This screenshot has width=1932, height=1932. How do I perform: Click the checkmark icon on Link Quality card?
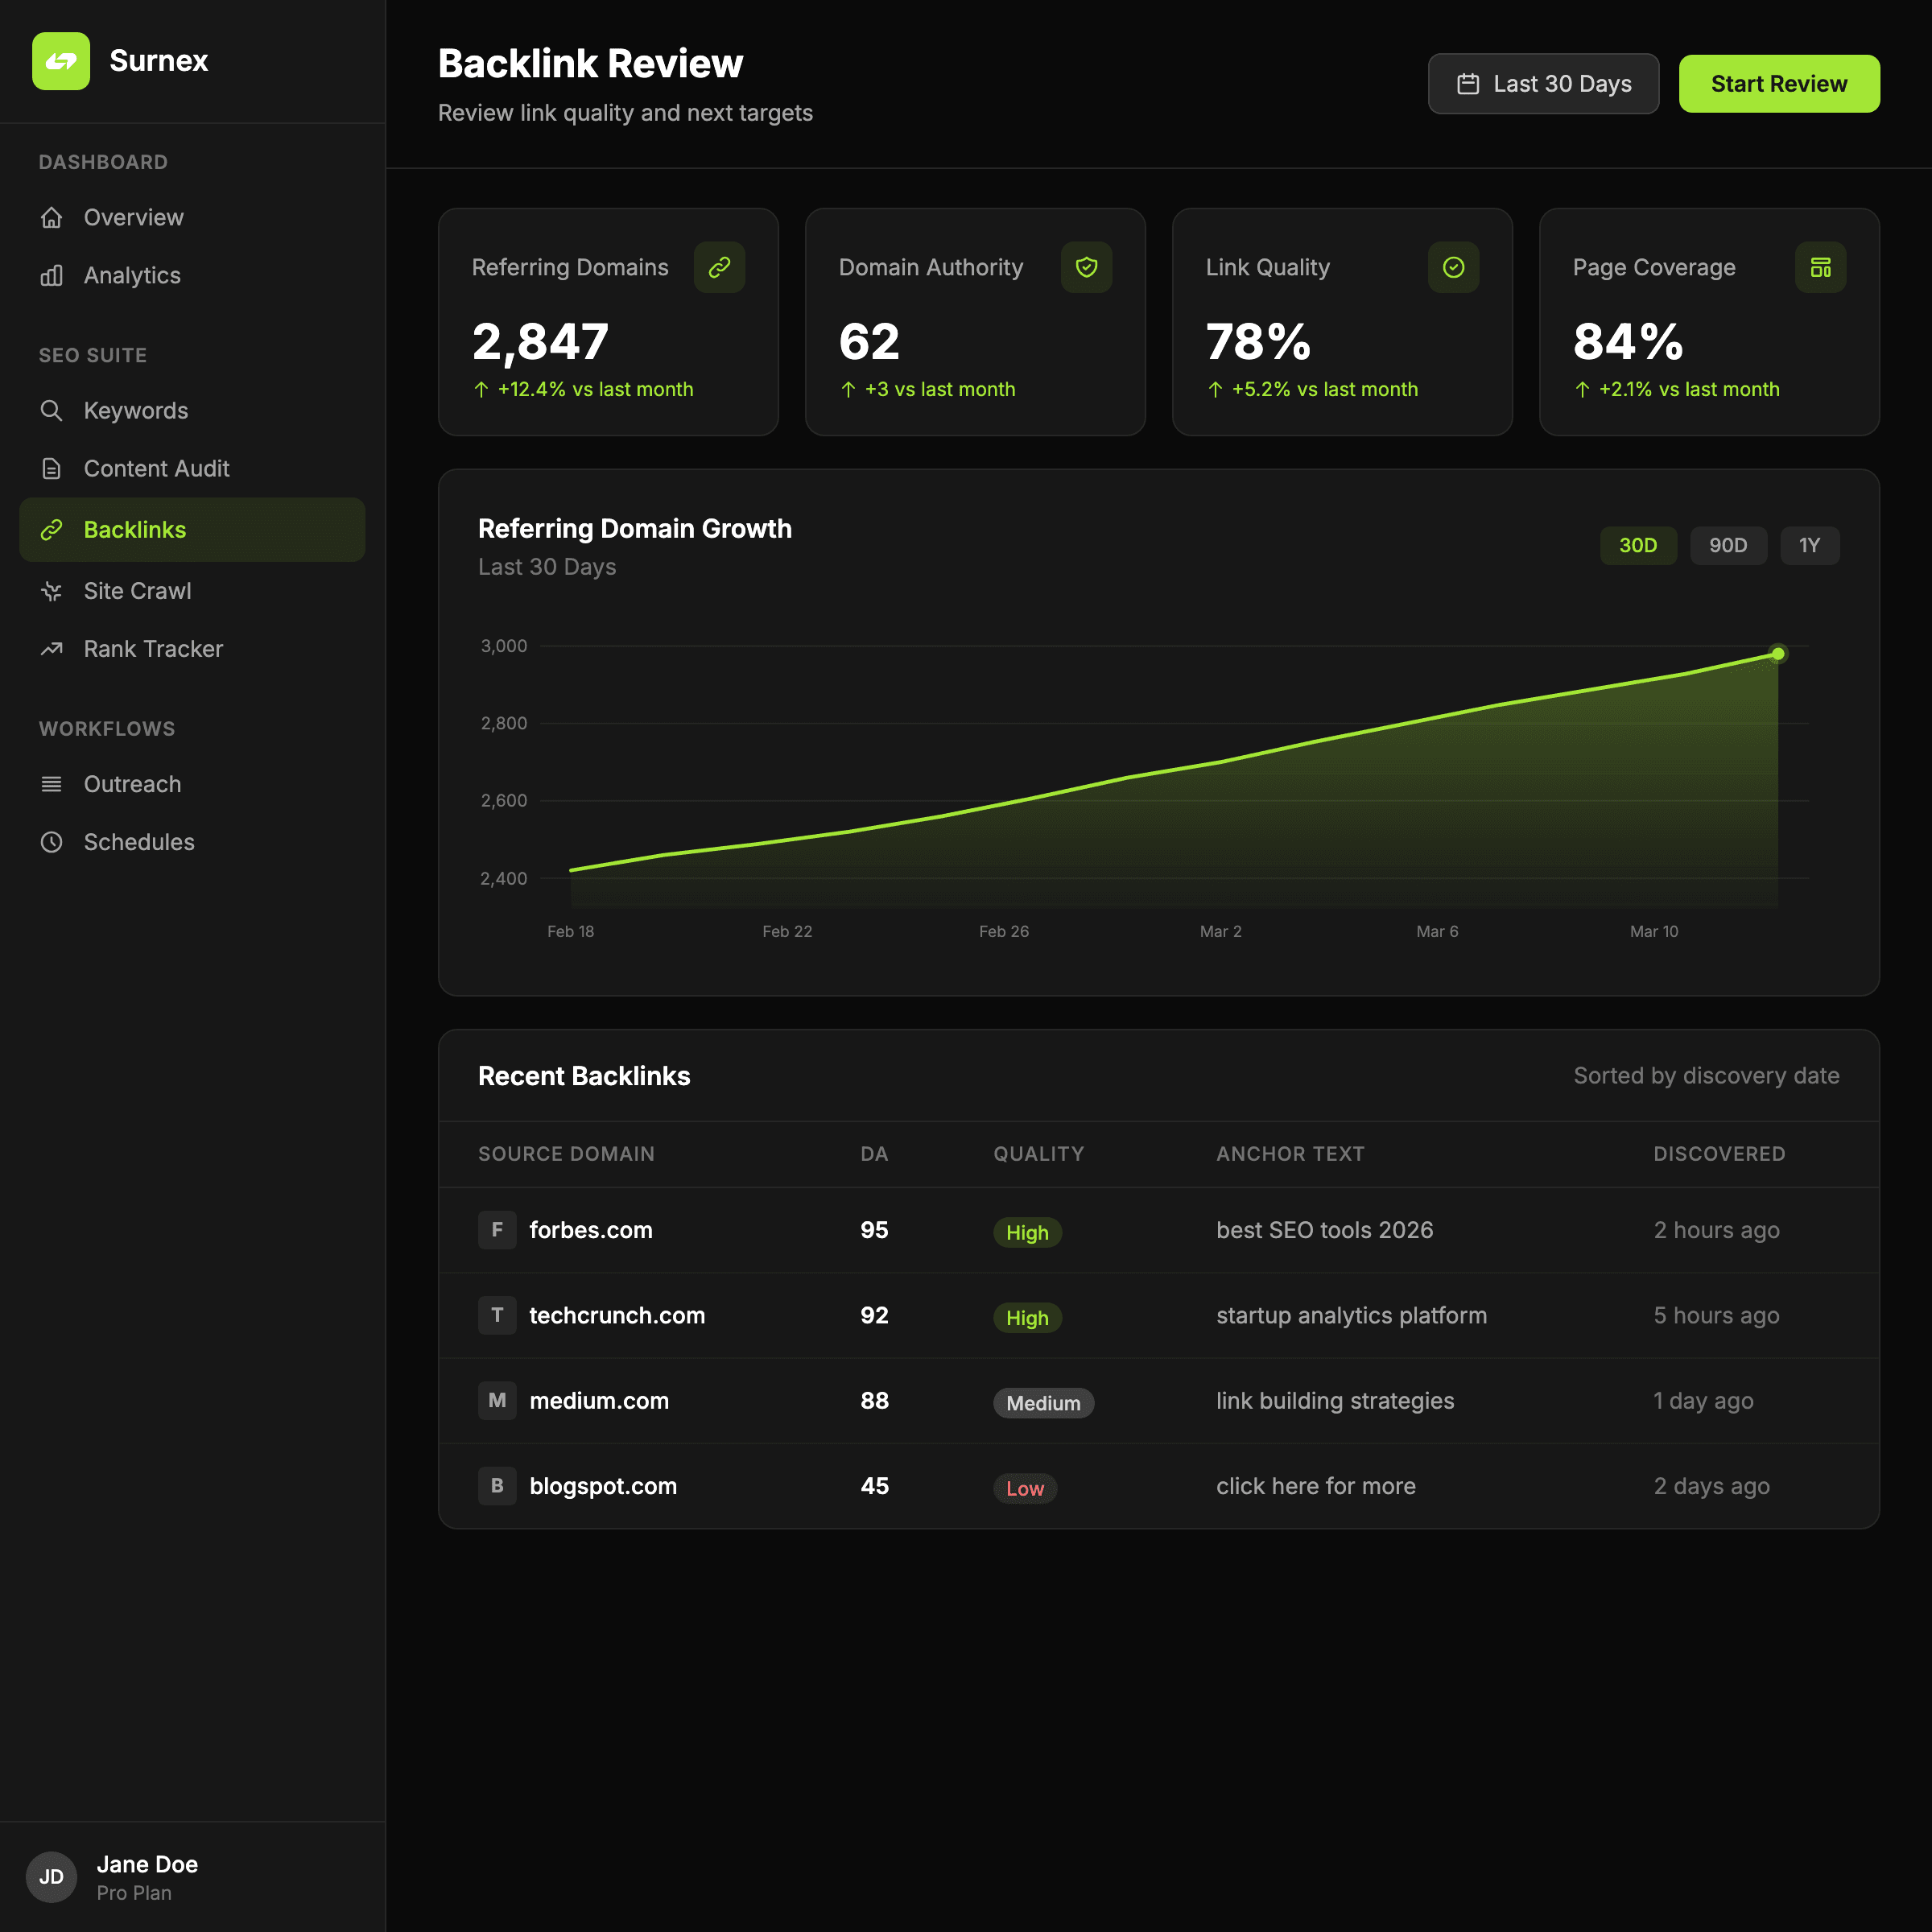click(1453, 267)
